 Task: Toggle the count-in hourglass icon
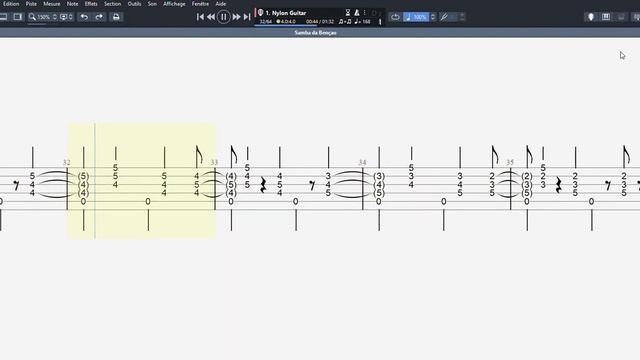[347, 13]
